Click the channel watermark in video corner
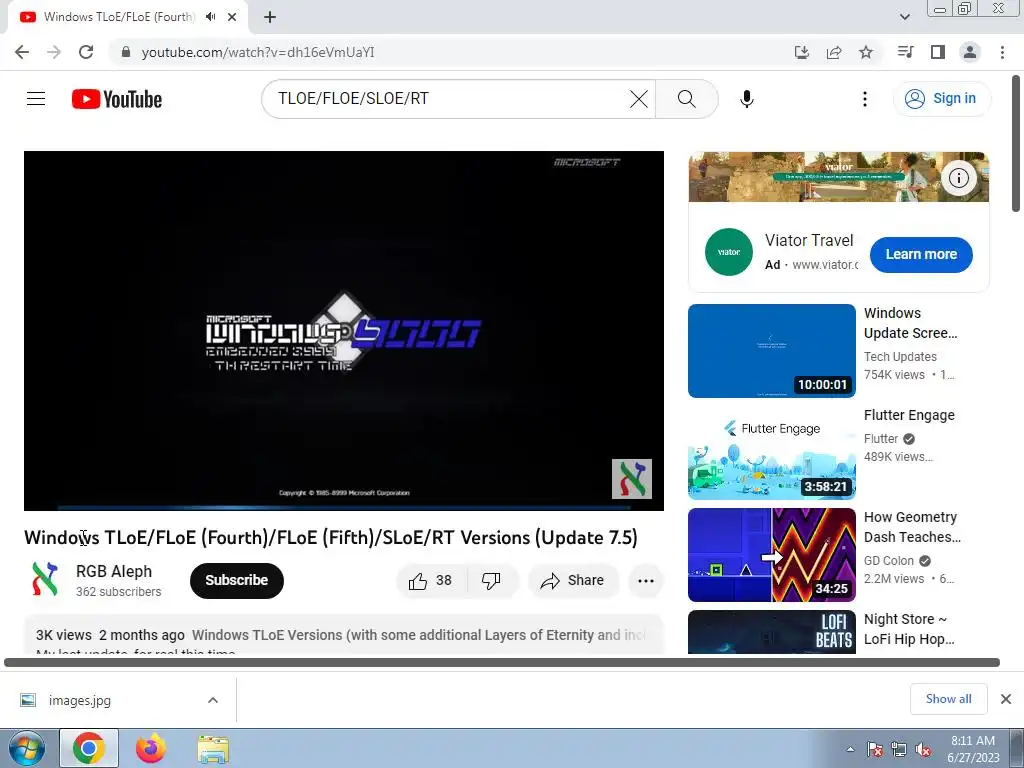This screenshot has height=768, width=1024. click(x=632, y=479)
